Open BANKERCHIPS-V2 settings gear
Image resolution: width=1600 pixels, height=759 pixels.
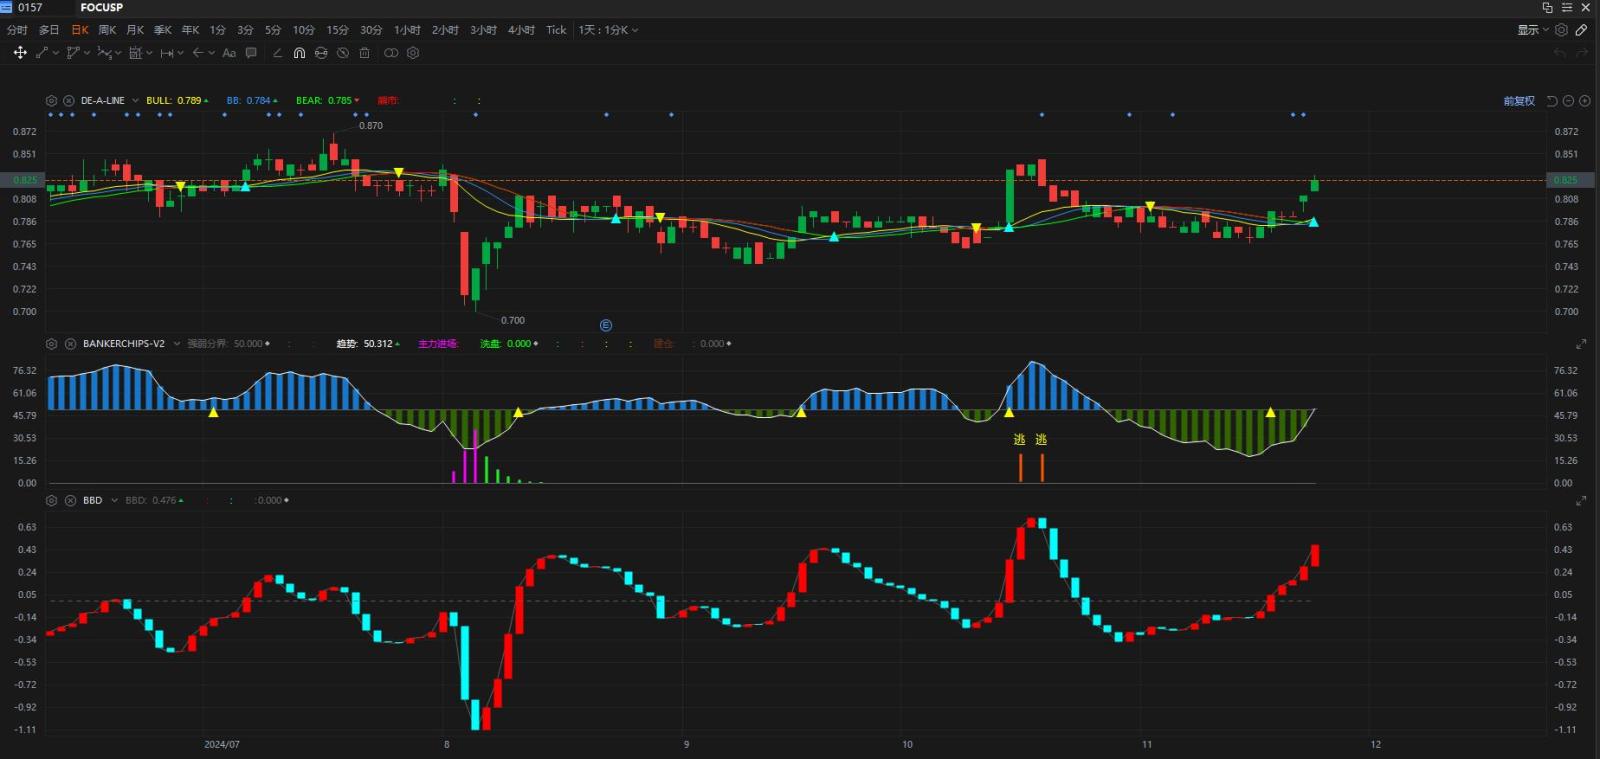(x=52, y=344)
